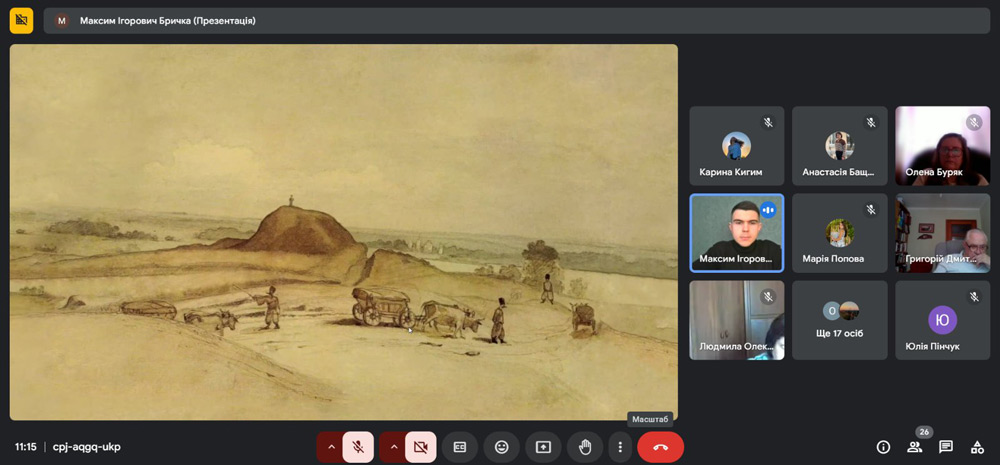Open the 'Ще 17 осіб' tile
This screenshot has height=465, width=1000.
(840, 320)
